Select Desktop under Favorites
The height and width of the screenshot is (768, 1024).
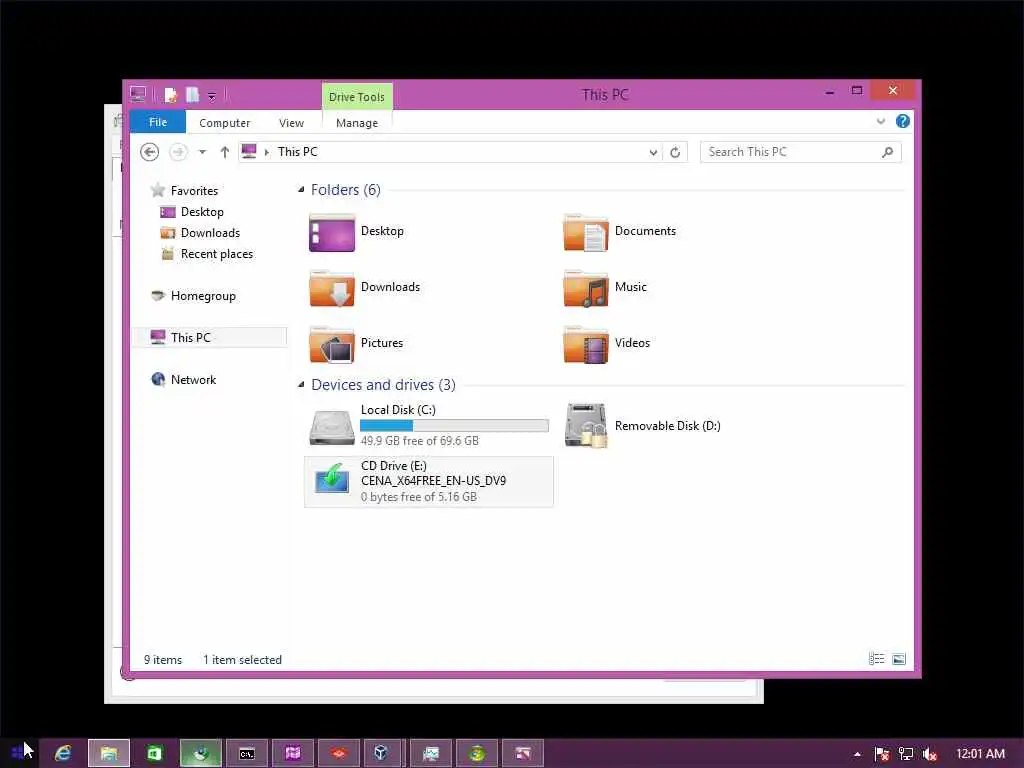coord(202,212)
